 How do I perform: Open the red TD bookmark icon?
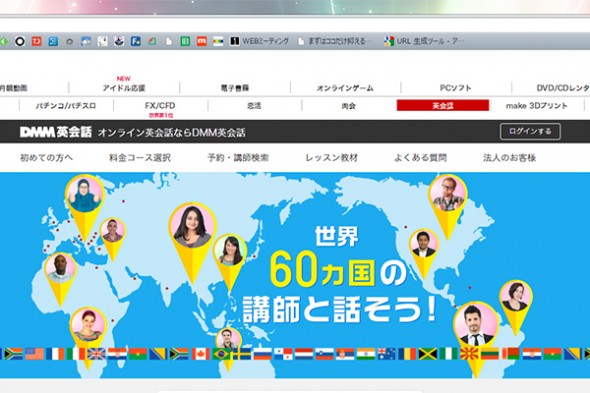[x=36, y=41]
